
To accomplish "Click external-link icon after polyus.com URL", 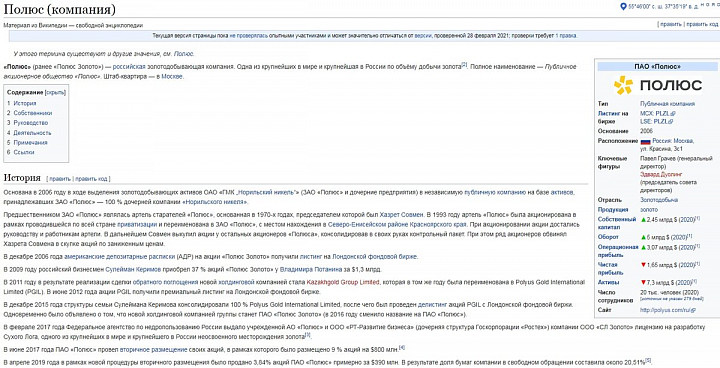I will [693, 311].
